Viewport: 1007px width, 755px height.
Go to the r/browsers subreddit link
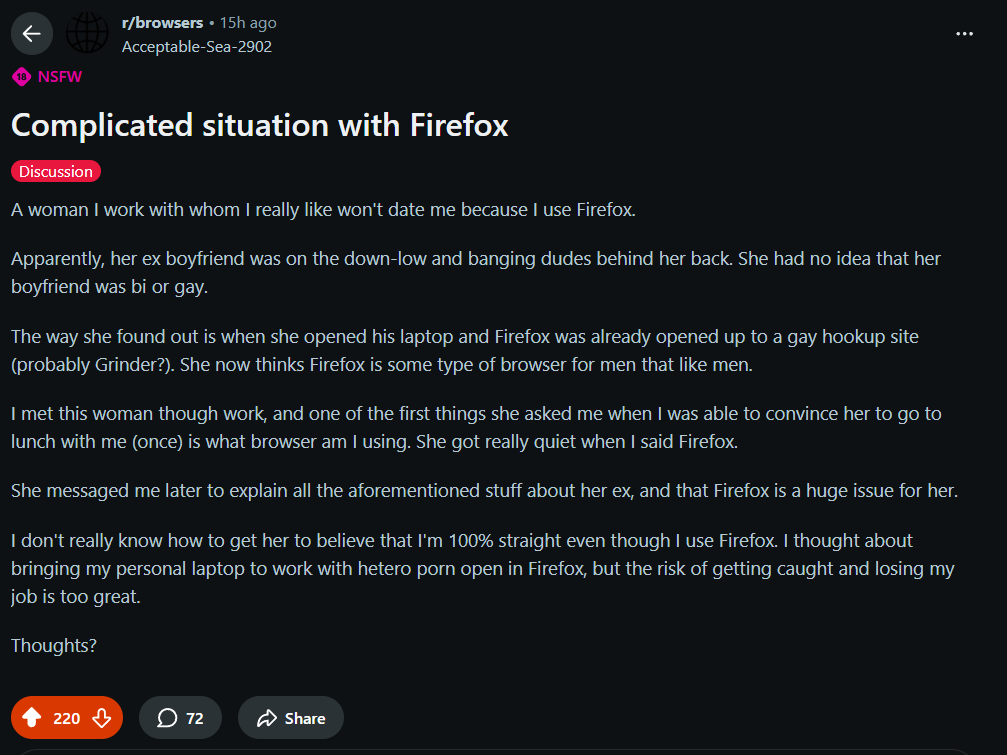tap(161, 22)
